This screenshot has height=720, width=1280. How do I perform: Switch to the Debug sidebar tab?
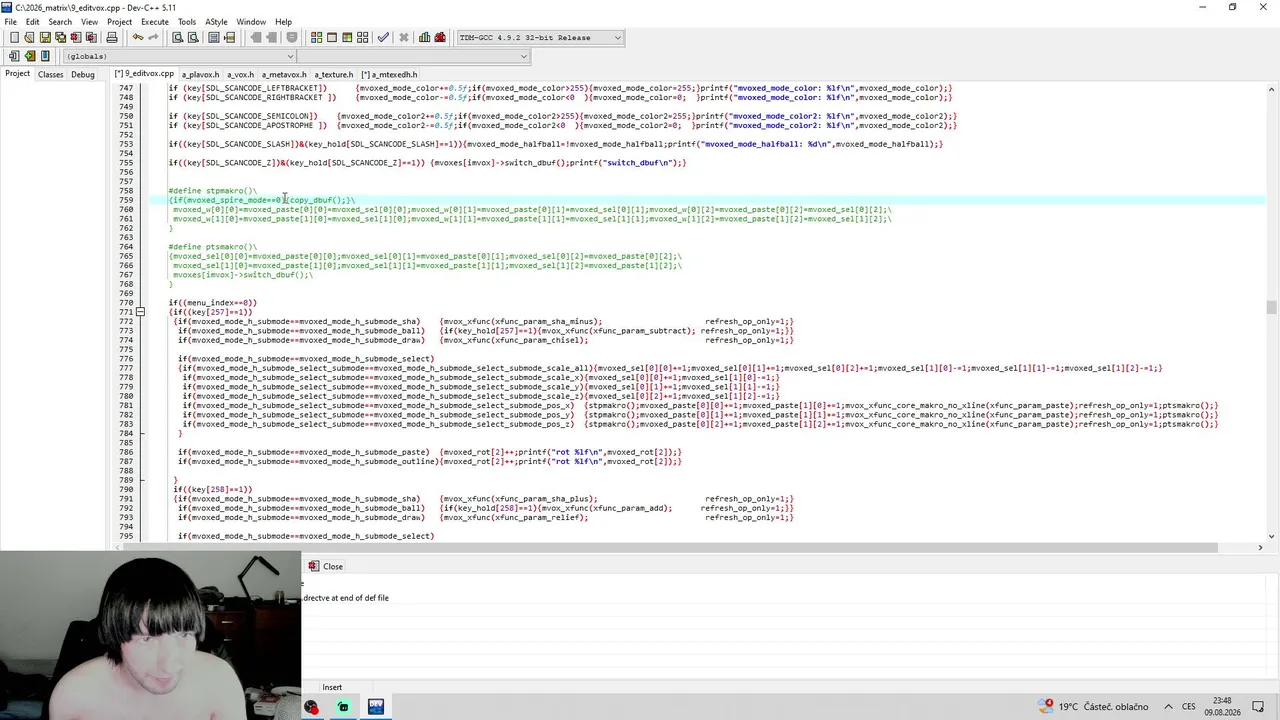click(x=83, y=74)
